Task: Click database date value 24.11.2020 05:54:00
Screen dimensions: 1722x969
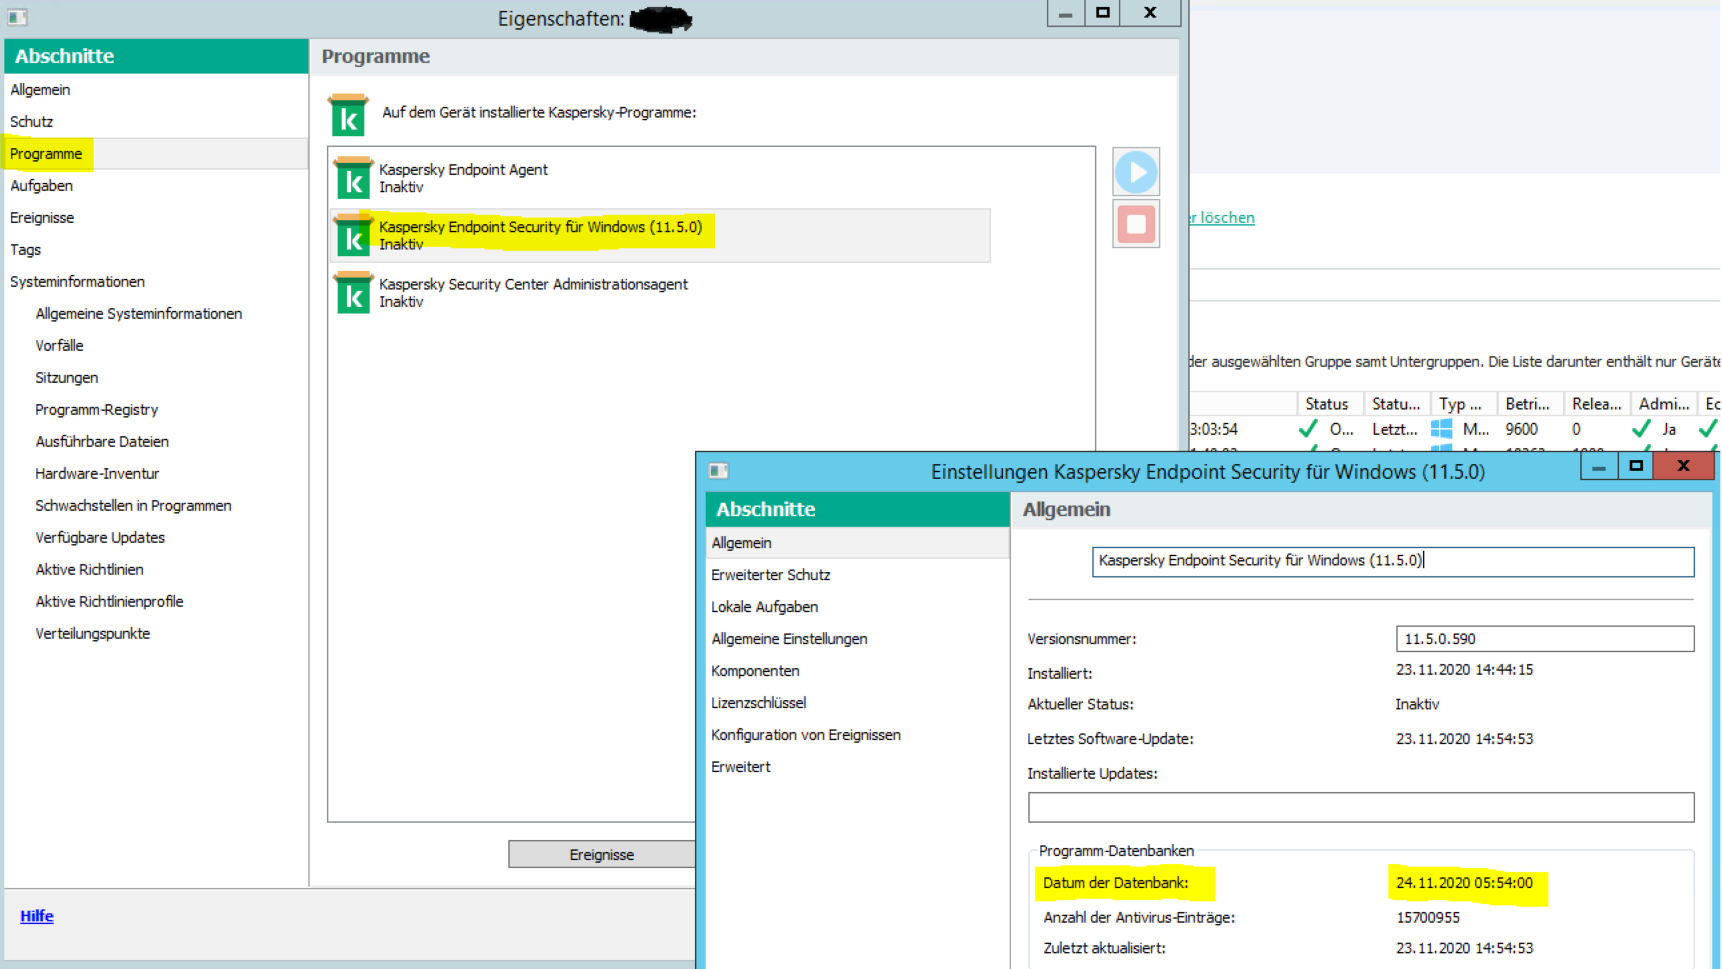Action: [1464, 883]
